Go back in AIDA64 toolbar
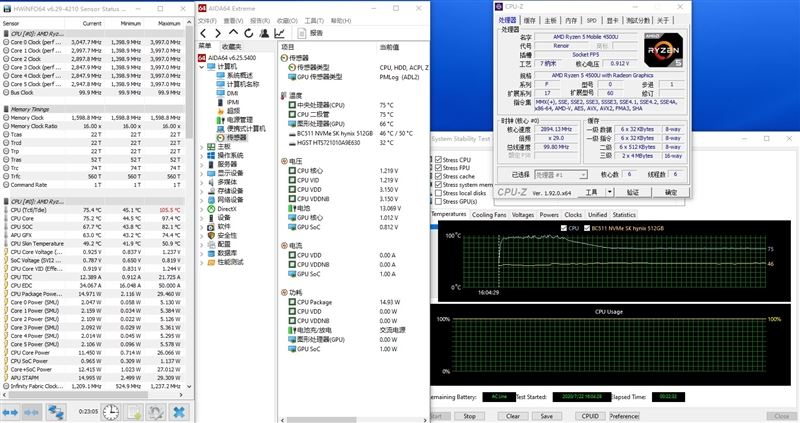This screenshot has height=423, width=800. (203, 33)
